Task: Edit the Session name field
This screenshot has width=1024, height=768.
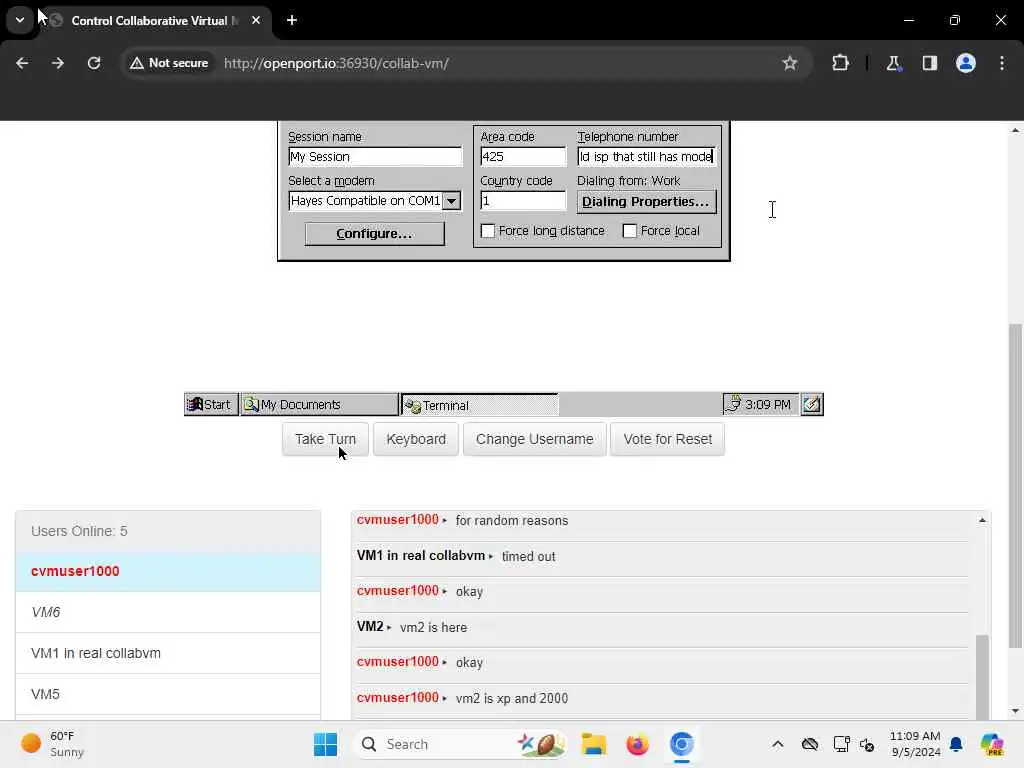Action: point(375,157)
